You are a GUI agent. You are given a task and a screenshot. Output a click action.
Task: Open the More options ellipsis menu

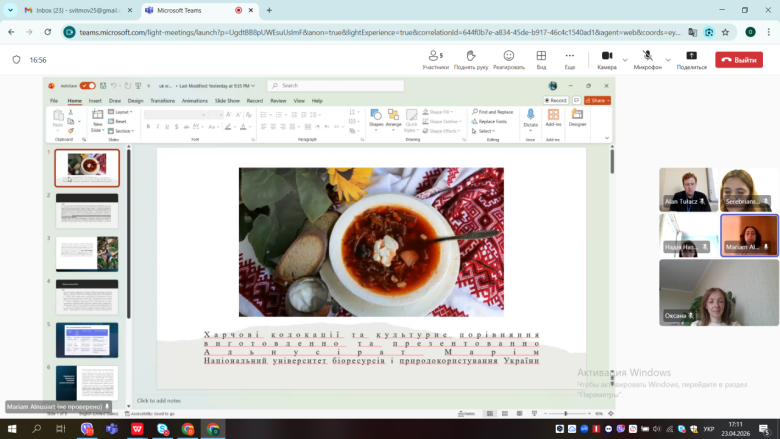(x=570, y=60)
